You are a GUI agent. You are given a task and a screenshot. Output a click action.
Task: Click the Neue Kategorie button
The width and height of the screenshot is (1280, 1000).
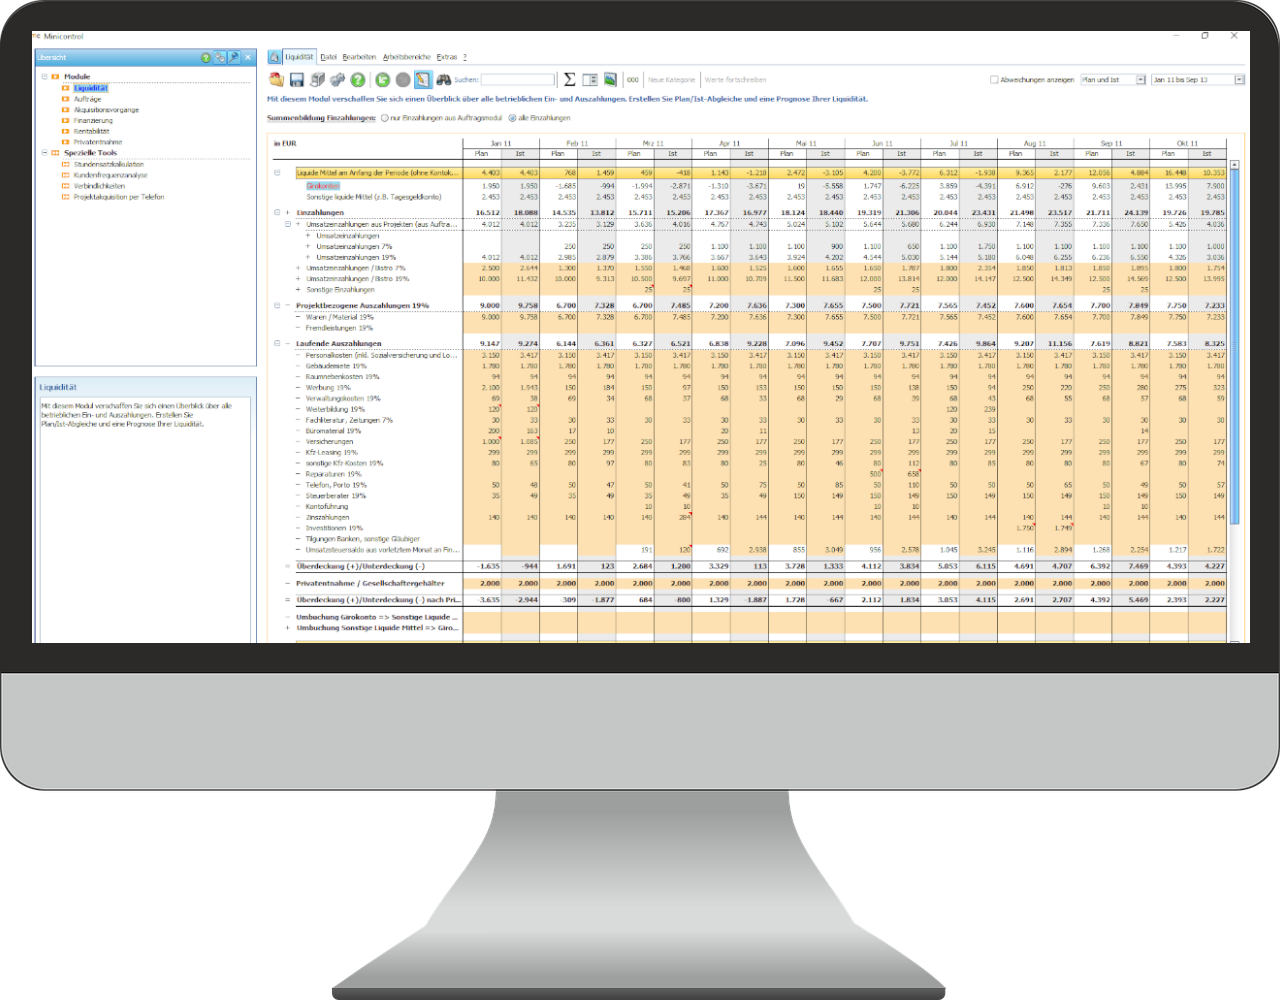tap(671, 80)
